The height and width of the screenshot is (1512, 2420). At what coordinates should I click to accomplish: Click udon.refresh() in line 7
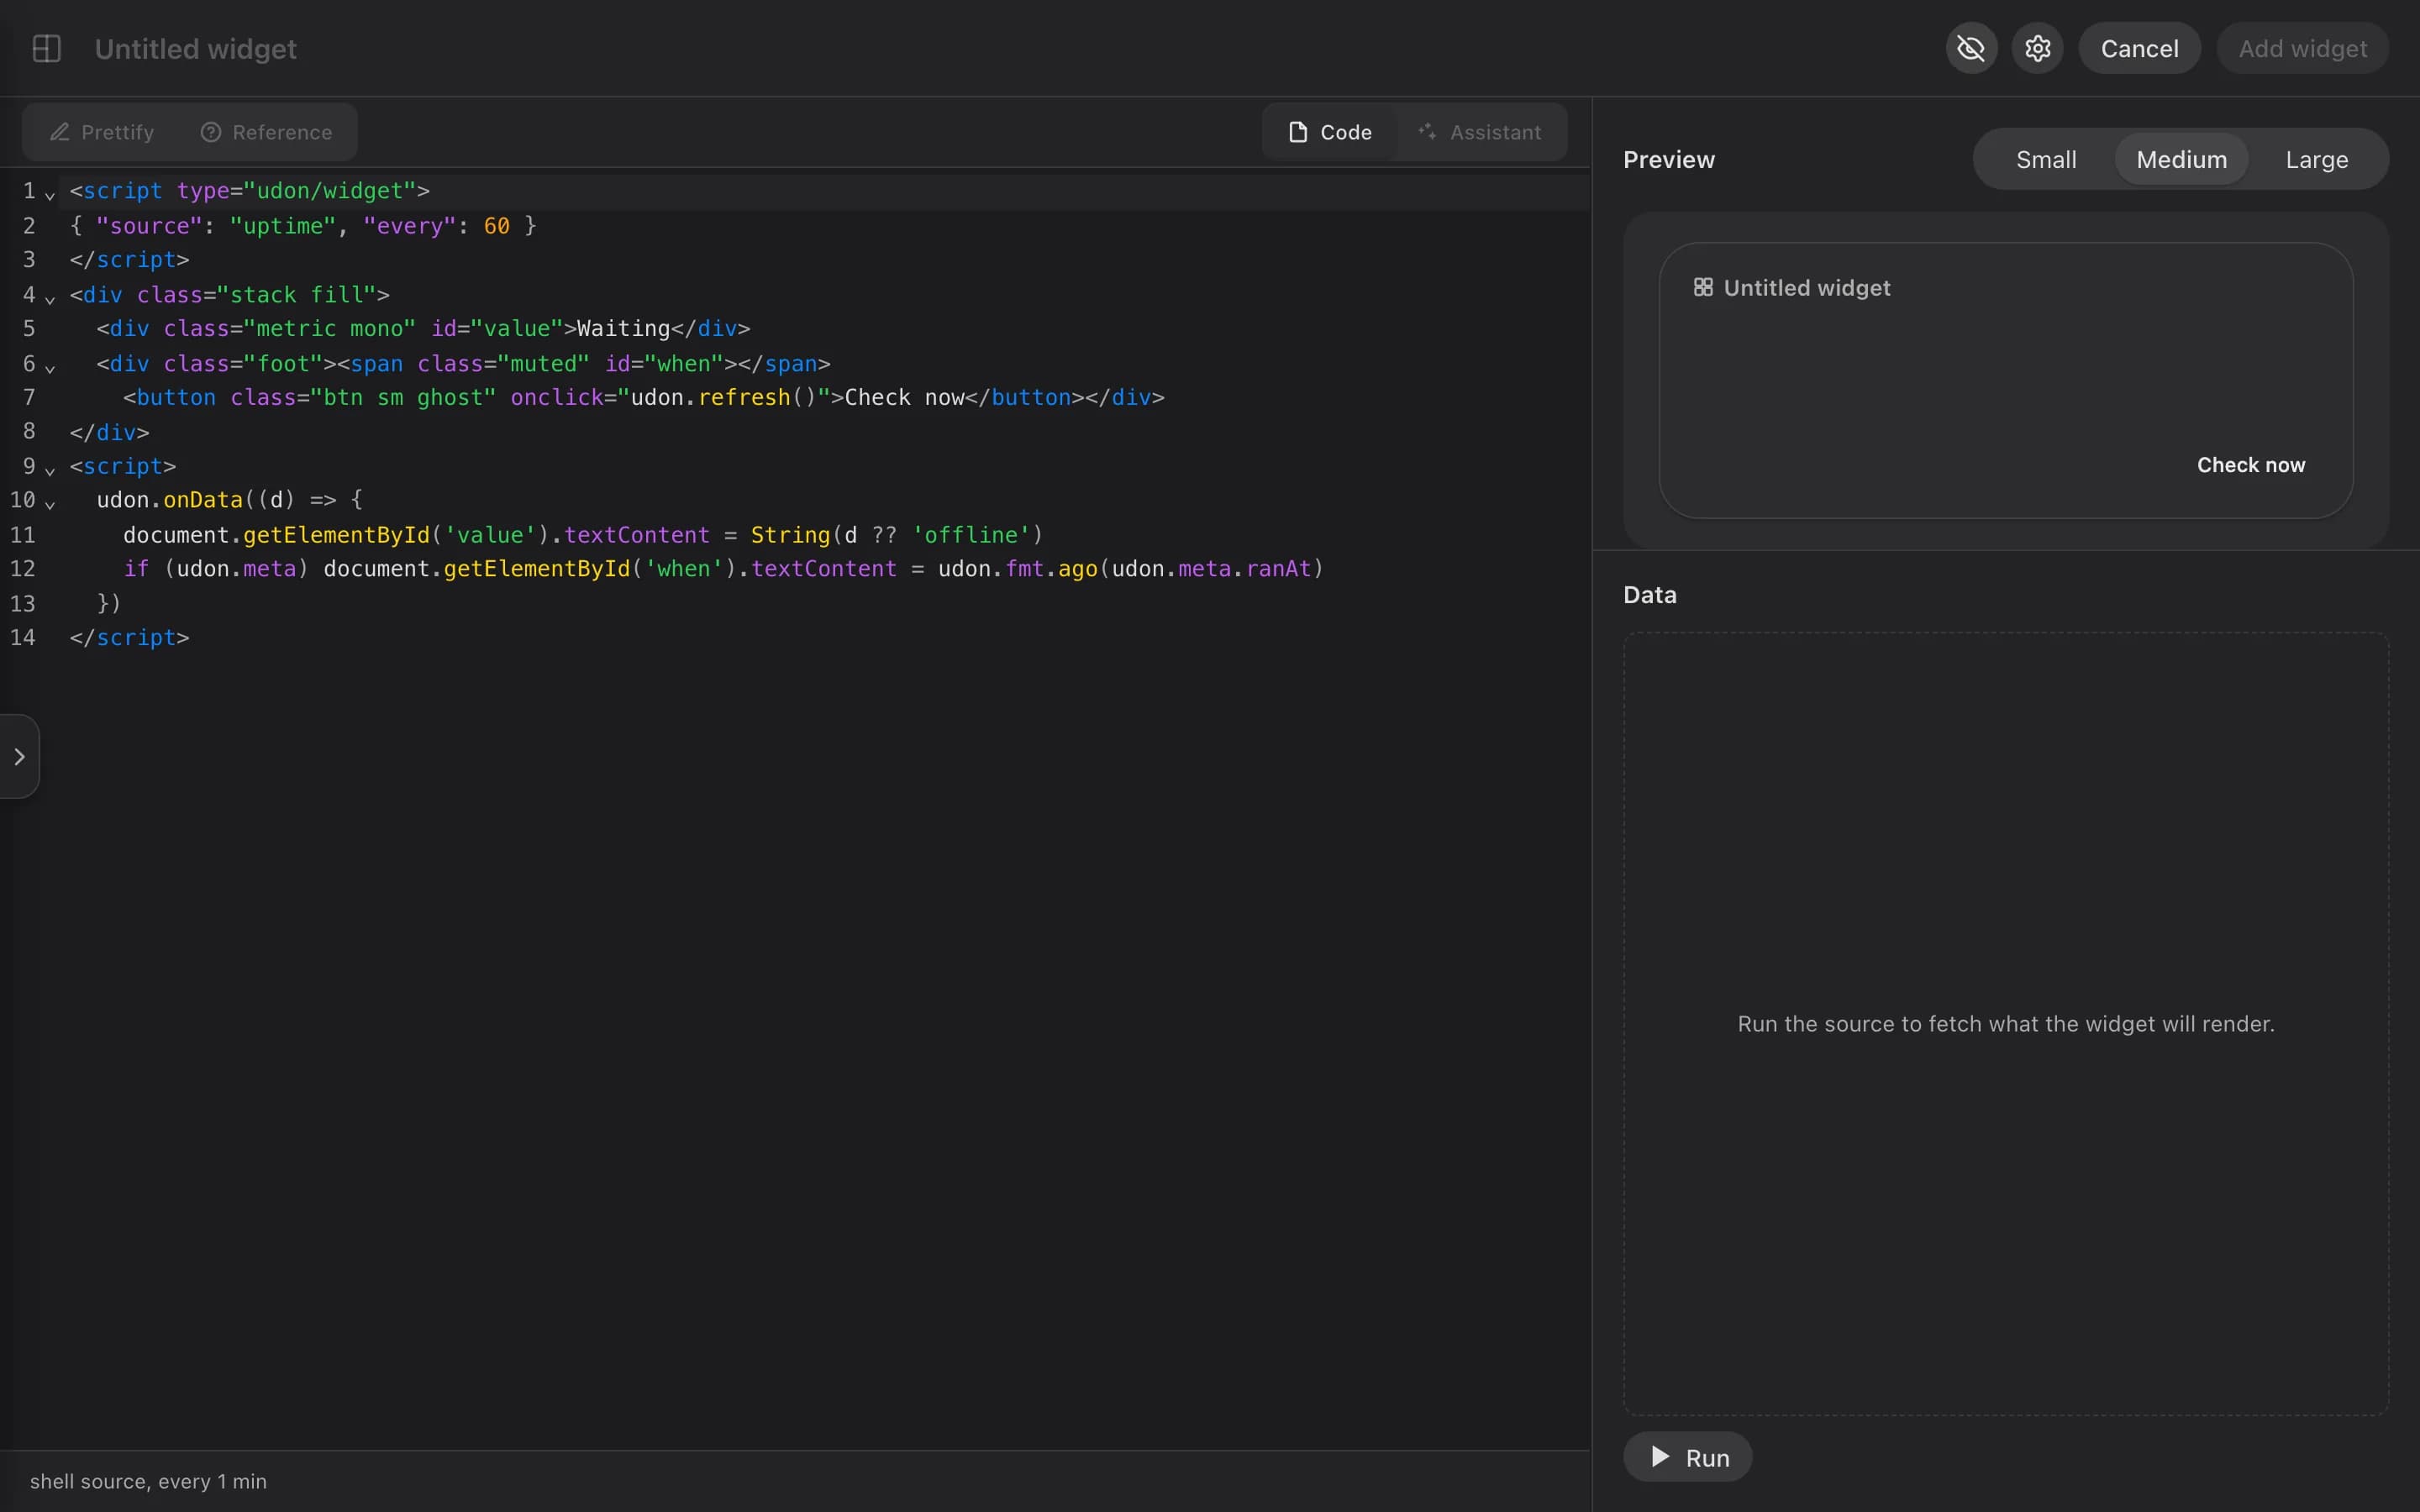(x=724, y=397)
